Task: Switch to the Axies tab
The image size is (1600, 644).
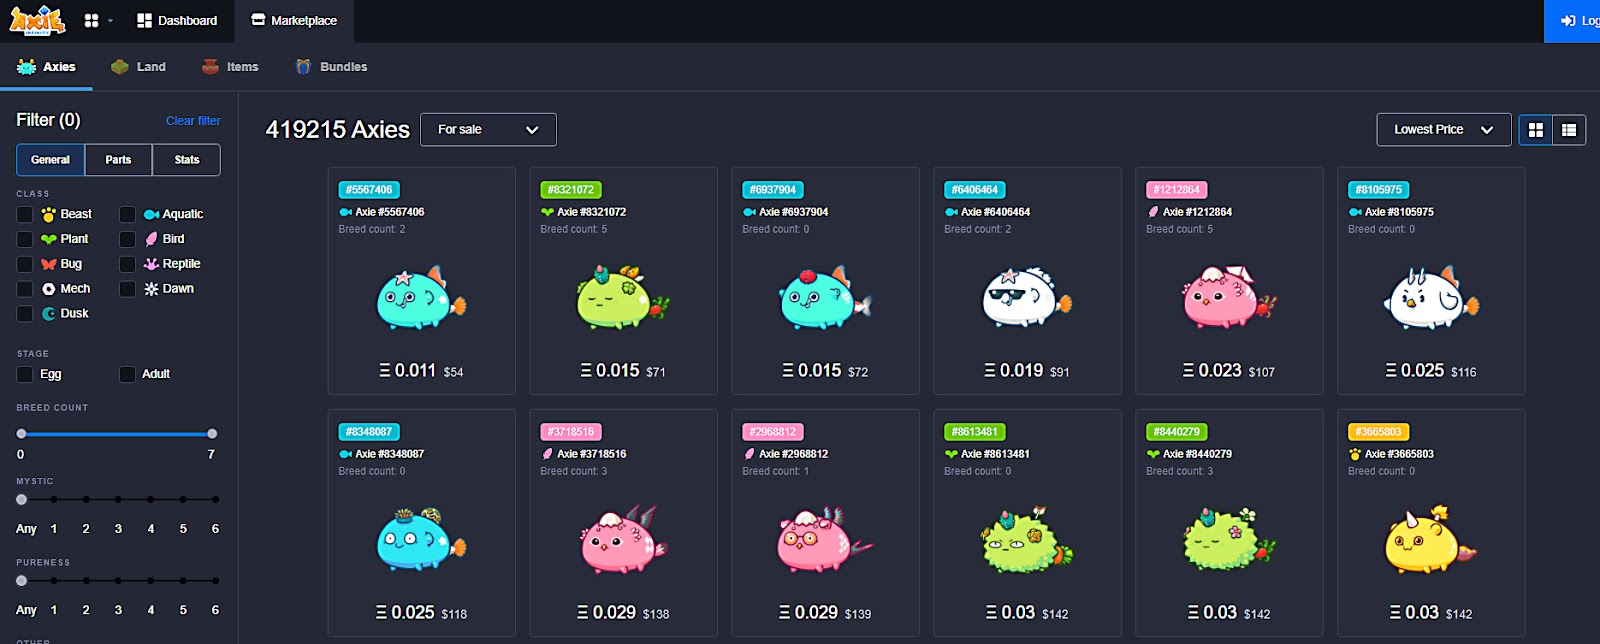Action: coord(46,67)
